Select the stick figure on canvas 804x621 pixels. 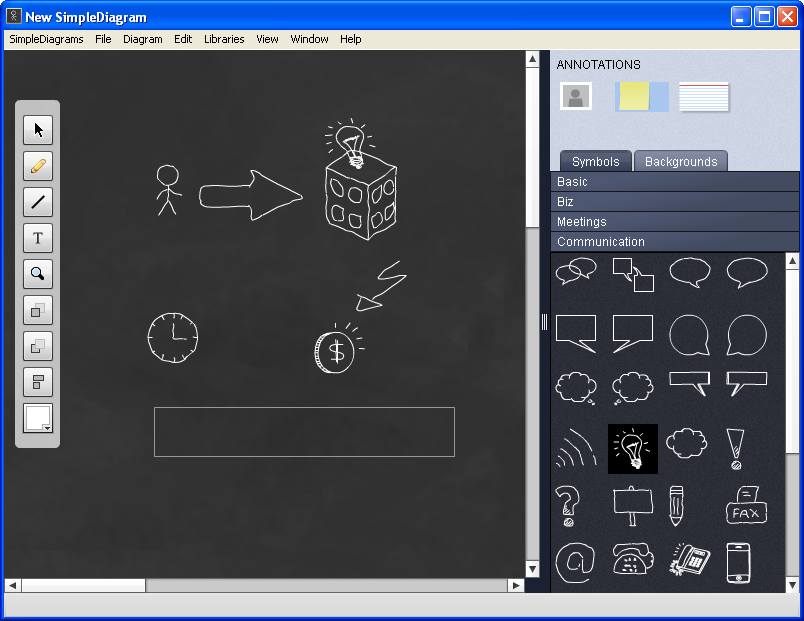pos(169,190)
